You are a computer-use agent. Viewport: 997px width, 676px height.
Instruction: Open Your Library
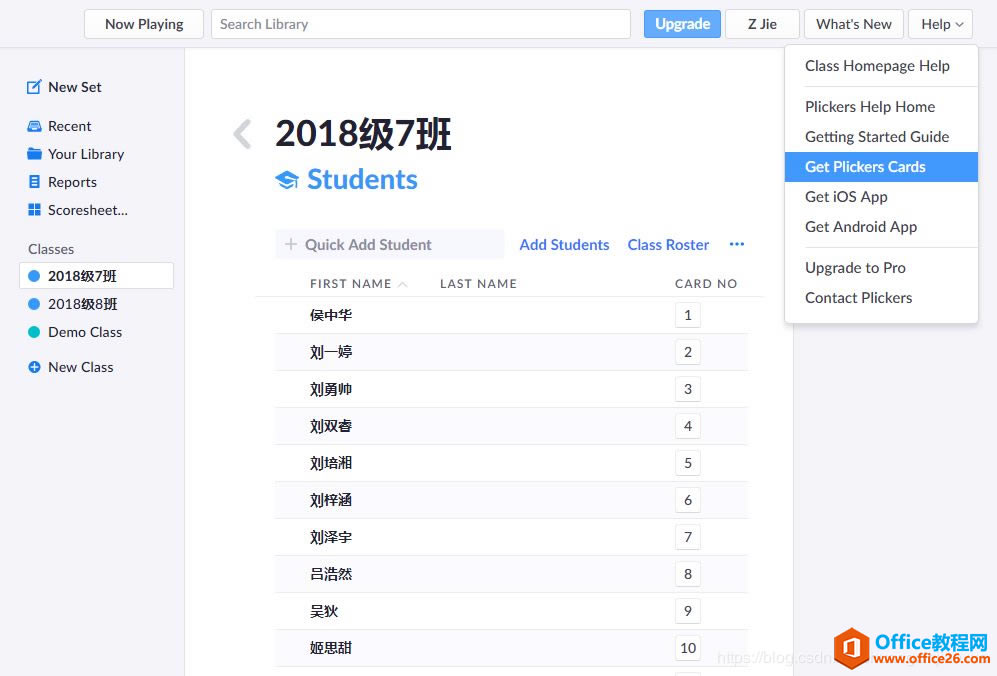click(x=85, y=154)
